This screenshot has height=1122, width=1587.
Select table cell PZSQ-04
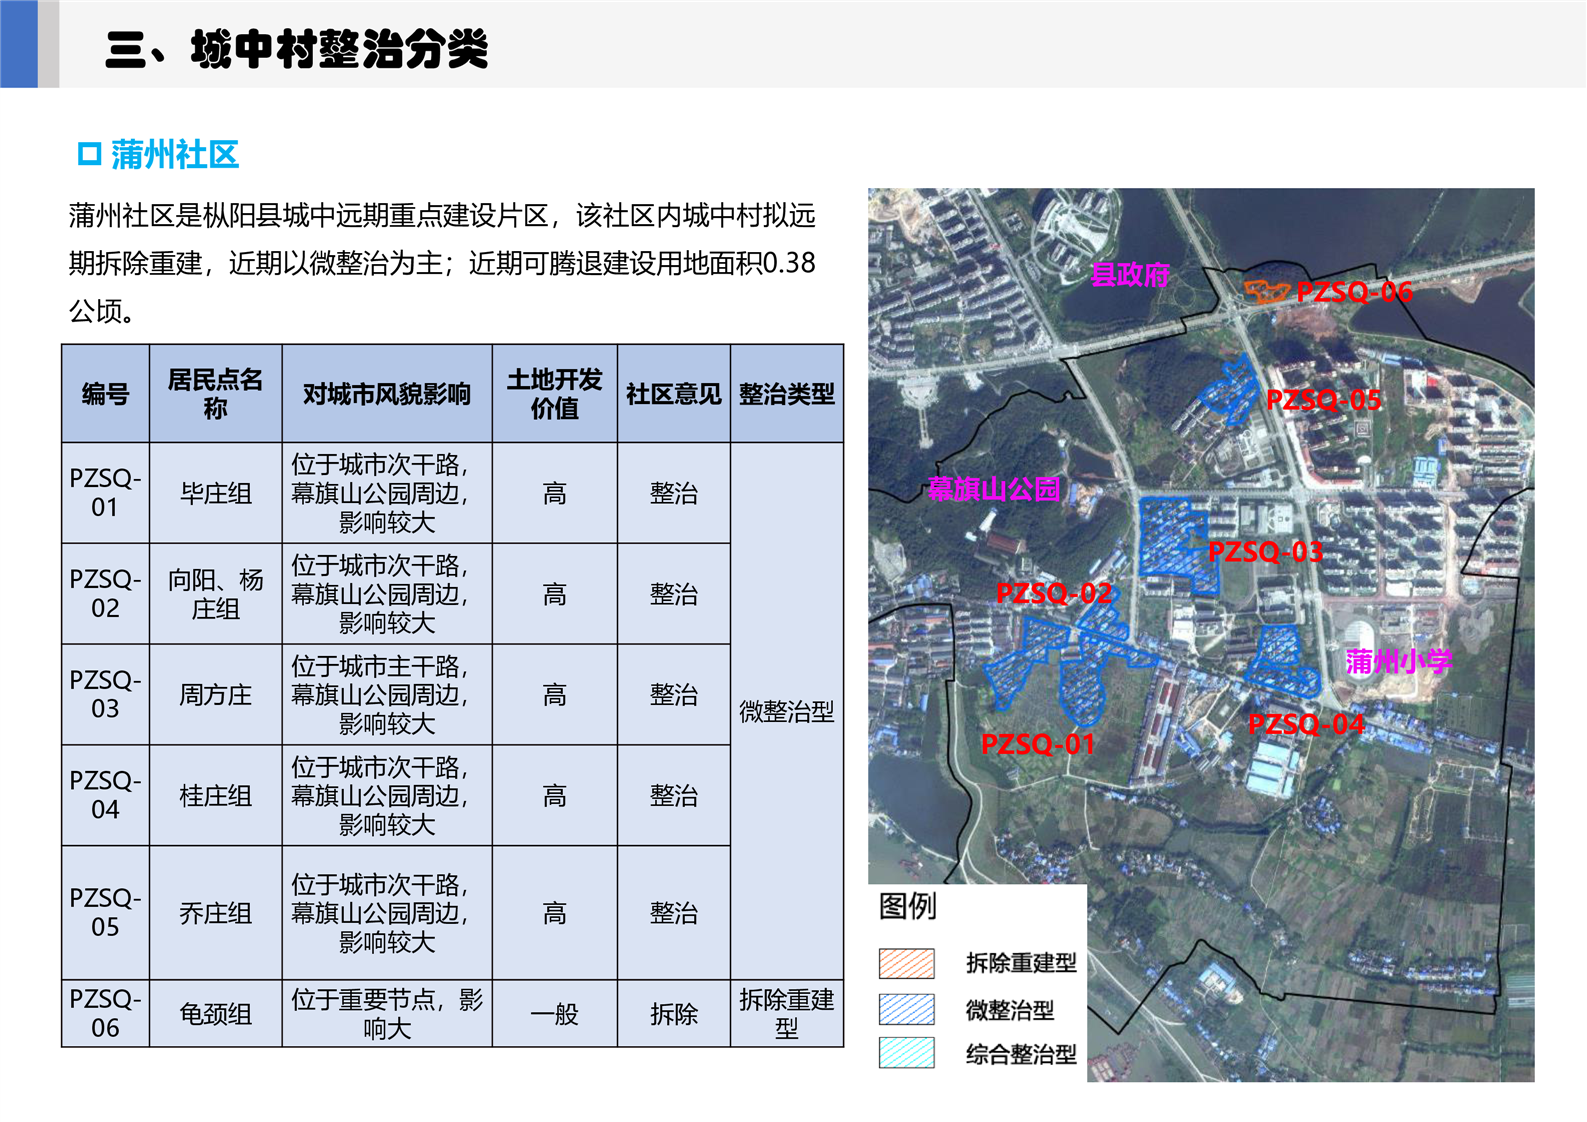click(106, 796)
